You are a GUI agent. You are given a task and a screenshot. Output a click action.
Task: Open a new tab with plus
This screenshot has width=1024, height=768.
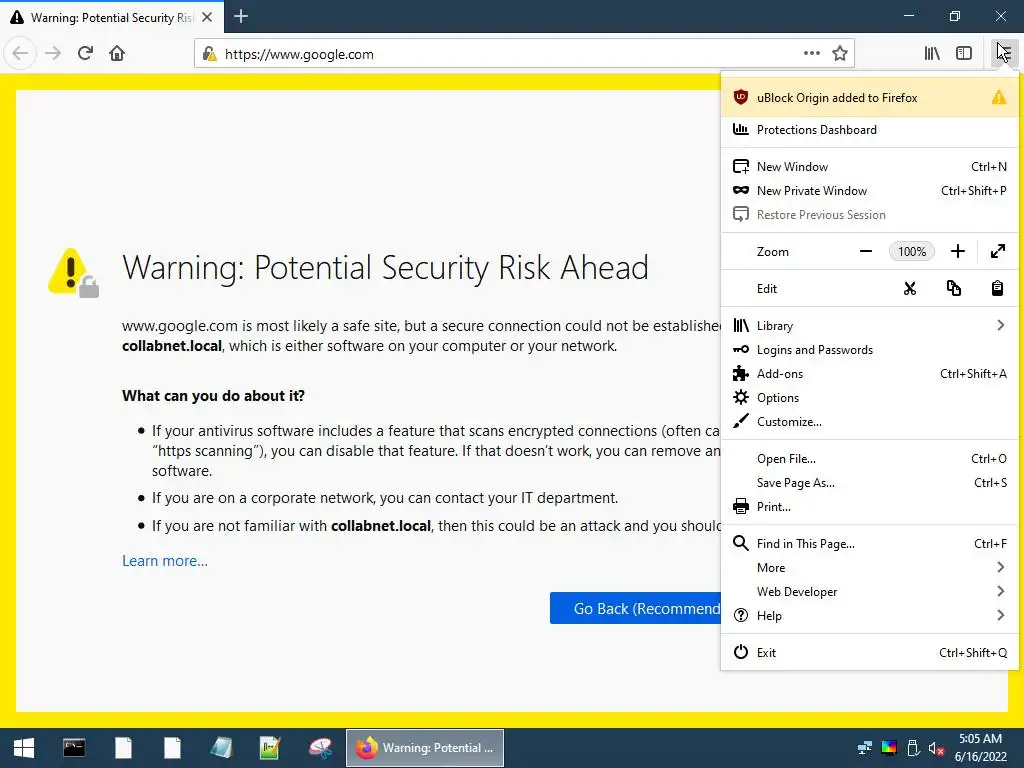pyautogui.click(x=241, y=16)
